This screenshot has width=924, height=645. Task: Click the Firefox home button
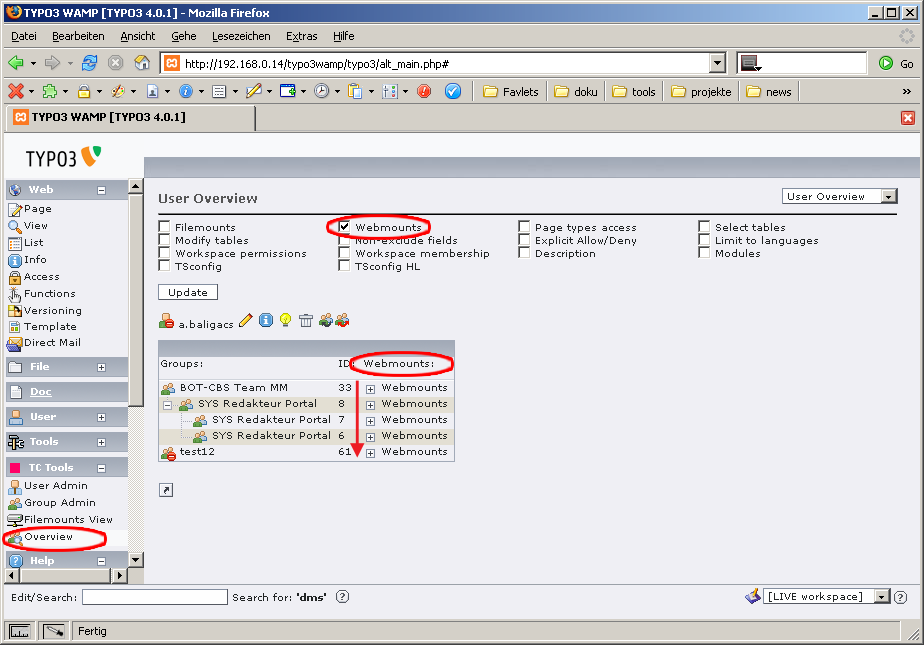tap(142, 63)
